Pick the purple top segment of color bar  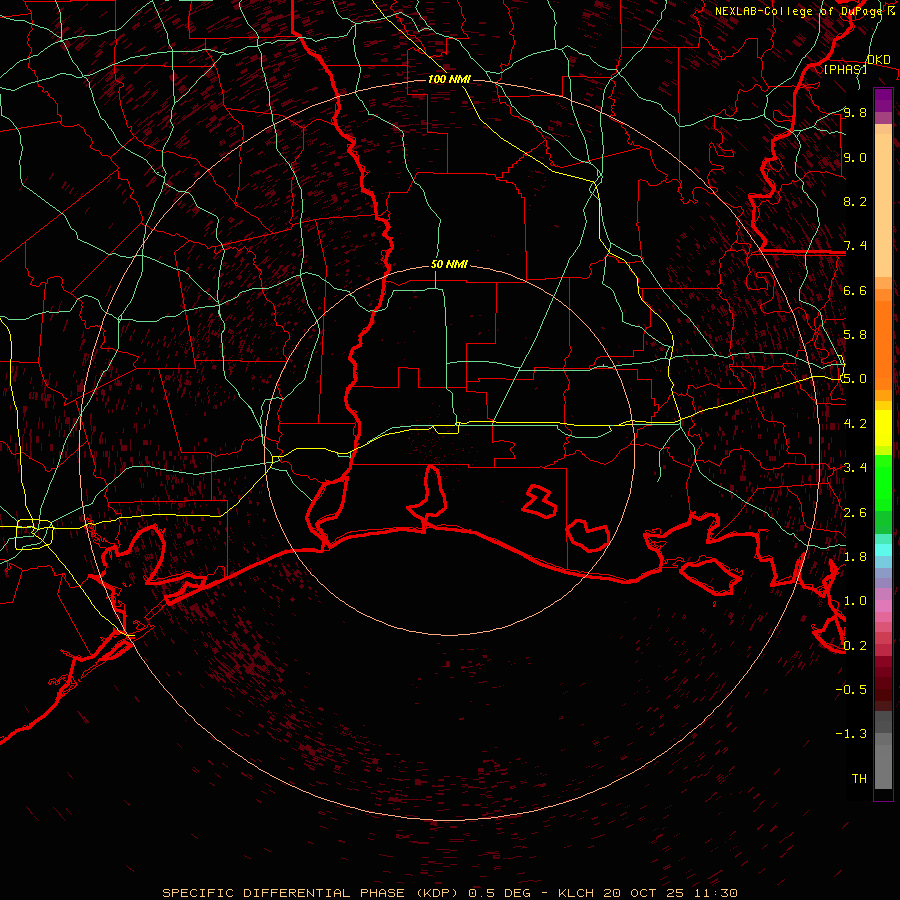click(x=883, y=100)
